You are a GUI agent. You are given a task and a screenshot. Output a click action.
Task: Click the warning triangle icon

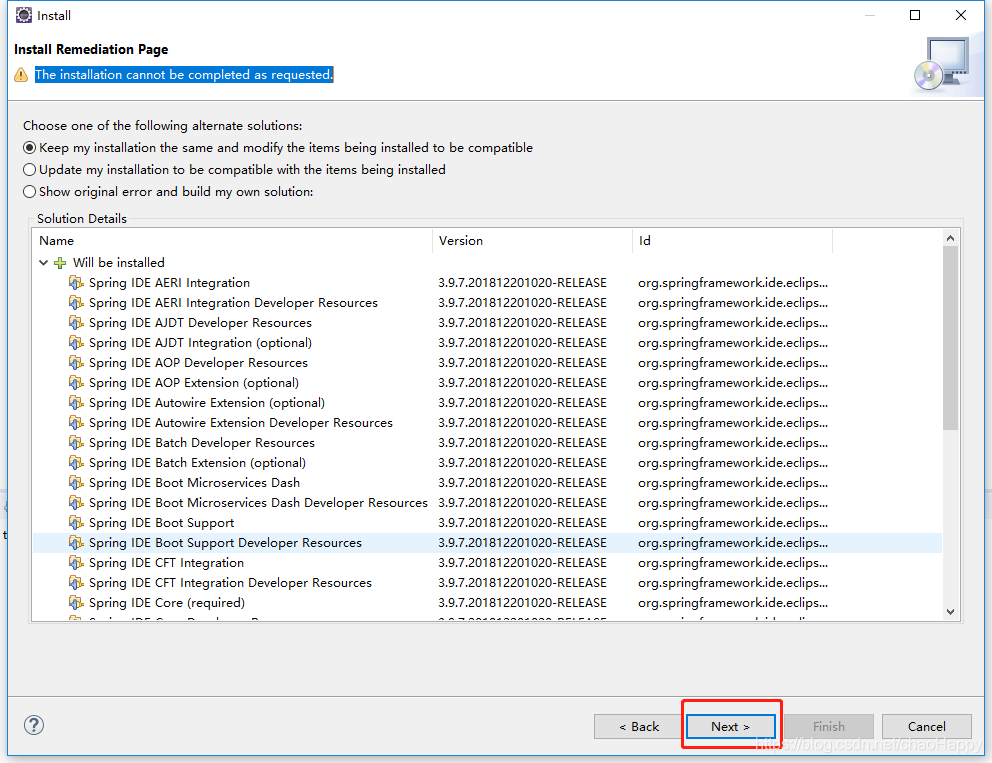[21, 75]
